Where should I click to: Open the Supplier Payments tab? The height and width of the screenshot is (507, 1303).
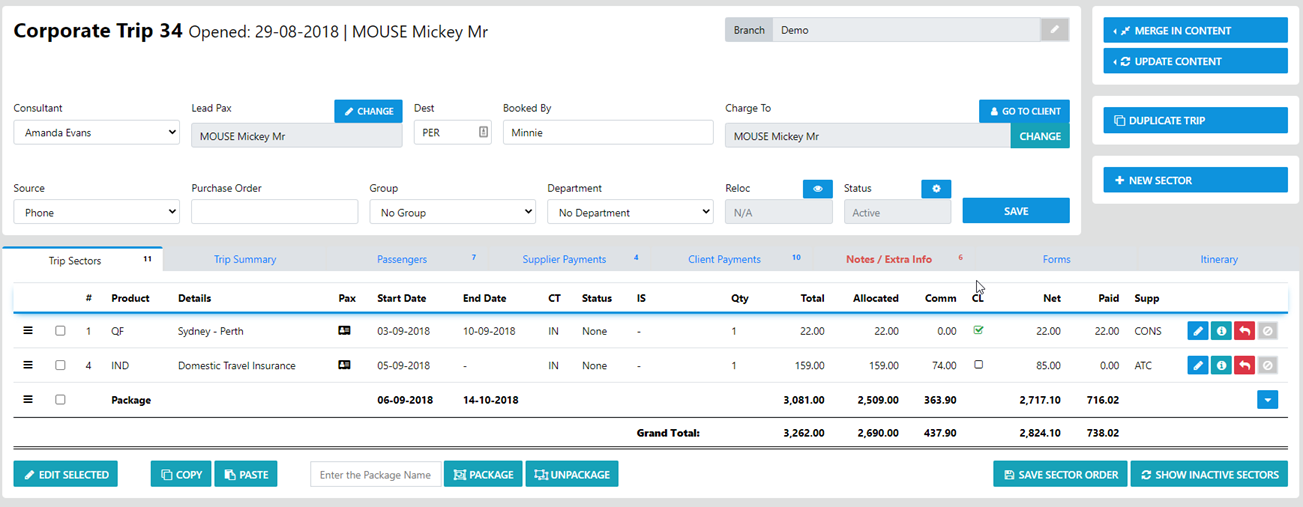(x=564, y=259)
